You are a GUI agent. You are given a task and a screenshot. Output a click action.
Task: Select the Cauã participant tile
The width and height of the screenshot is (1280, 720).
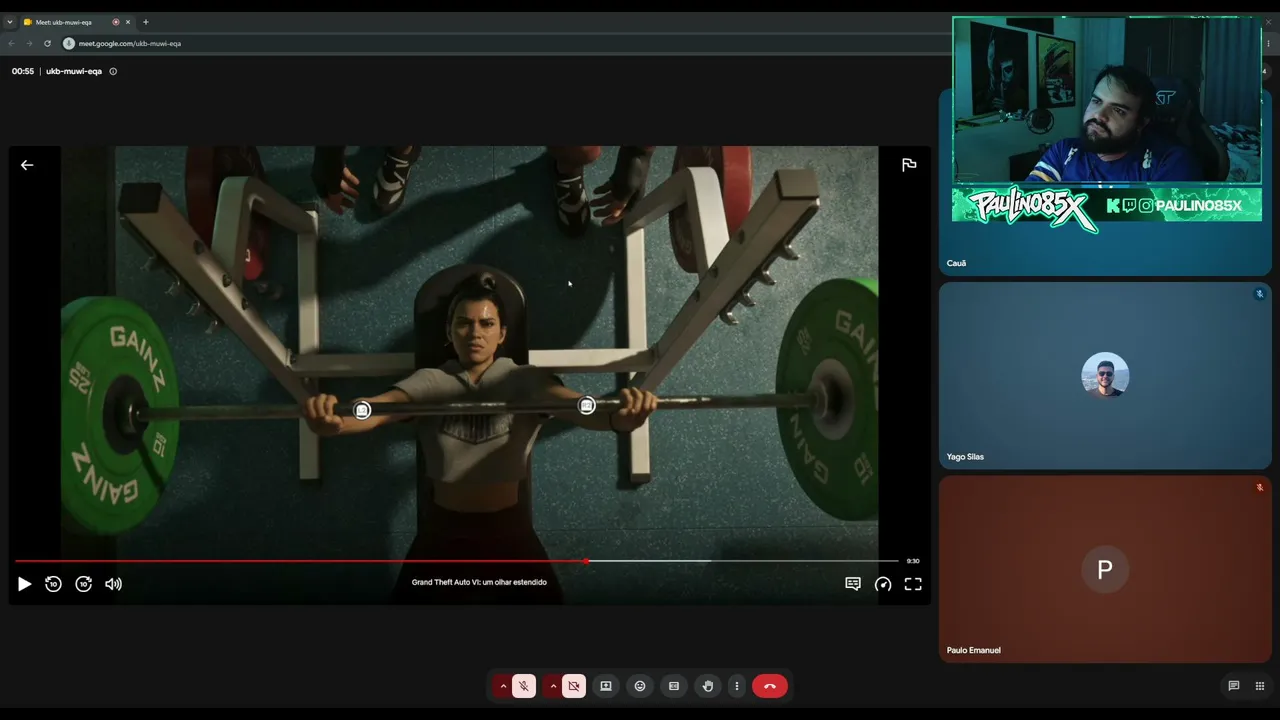[x=1105, y=181]
